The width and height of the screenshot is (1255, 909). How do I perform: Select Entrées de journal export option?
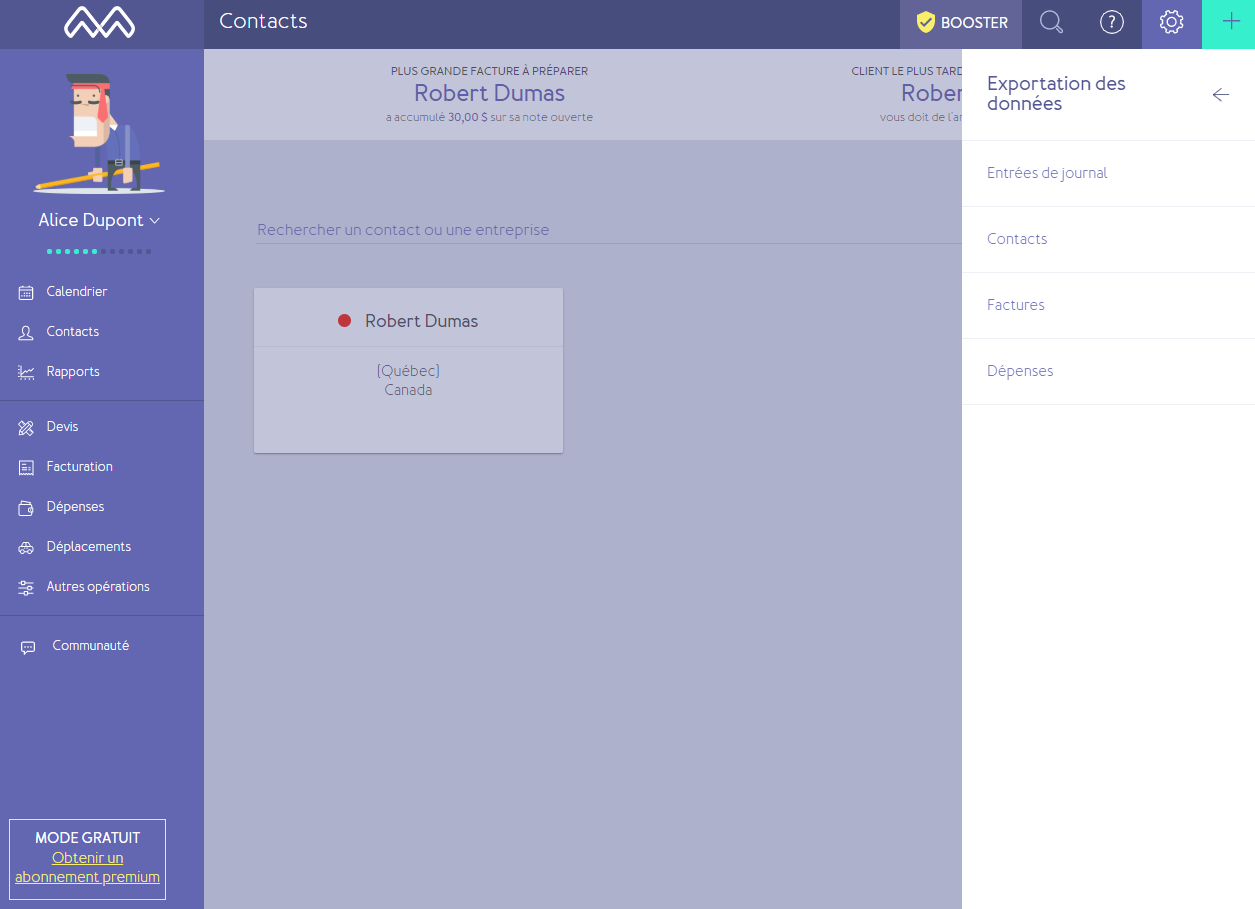(x=1108, y=173)
